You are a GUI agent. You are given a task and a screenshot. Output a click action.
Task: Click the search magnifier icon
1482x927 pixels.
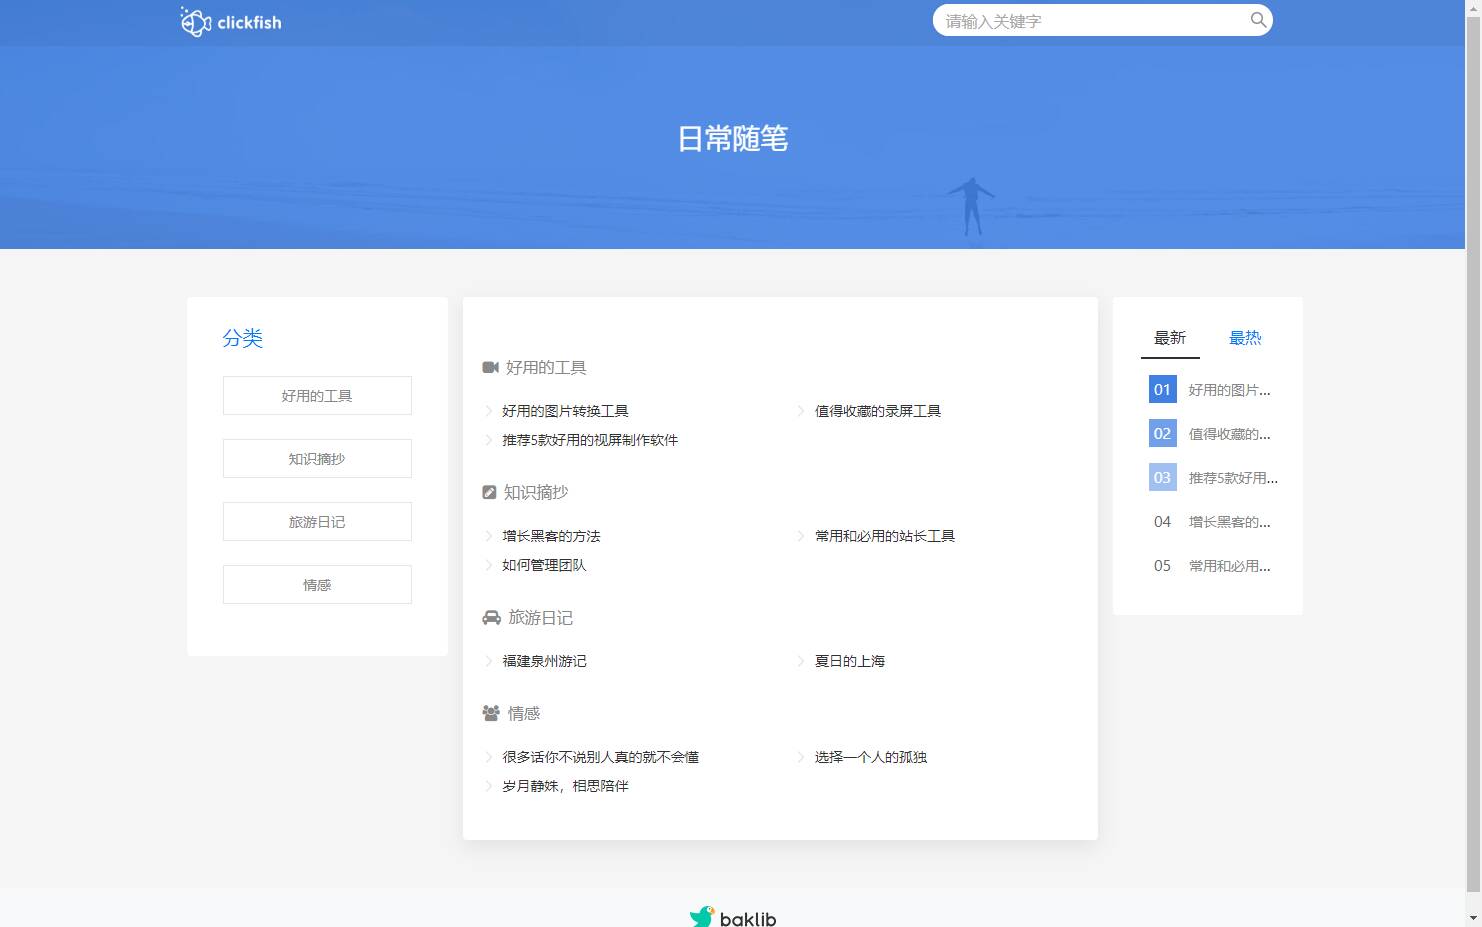(x=1258, y=20)
